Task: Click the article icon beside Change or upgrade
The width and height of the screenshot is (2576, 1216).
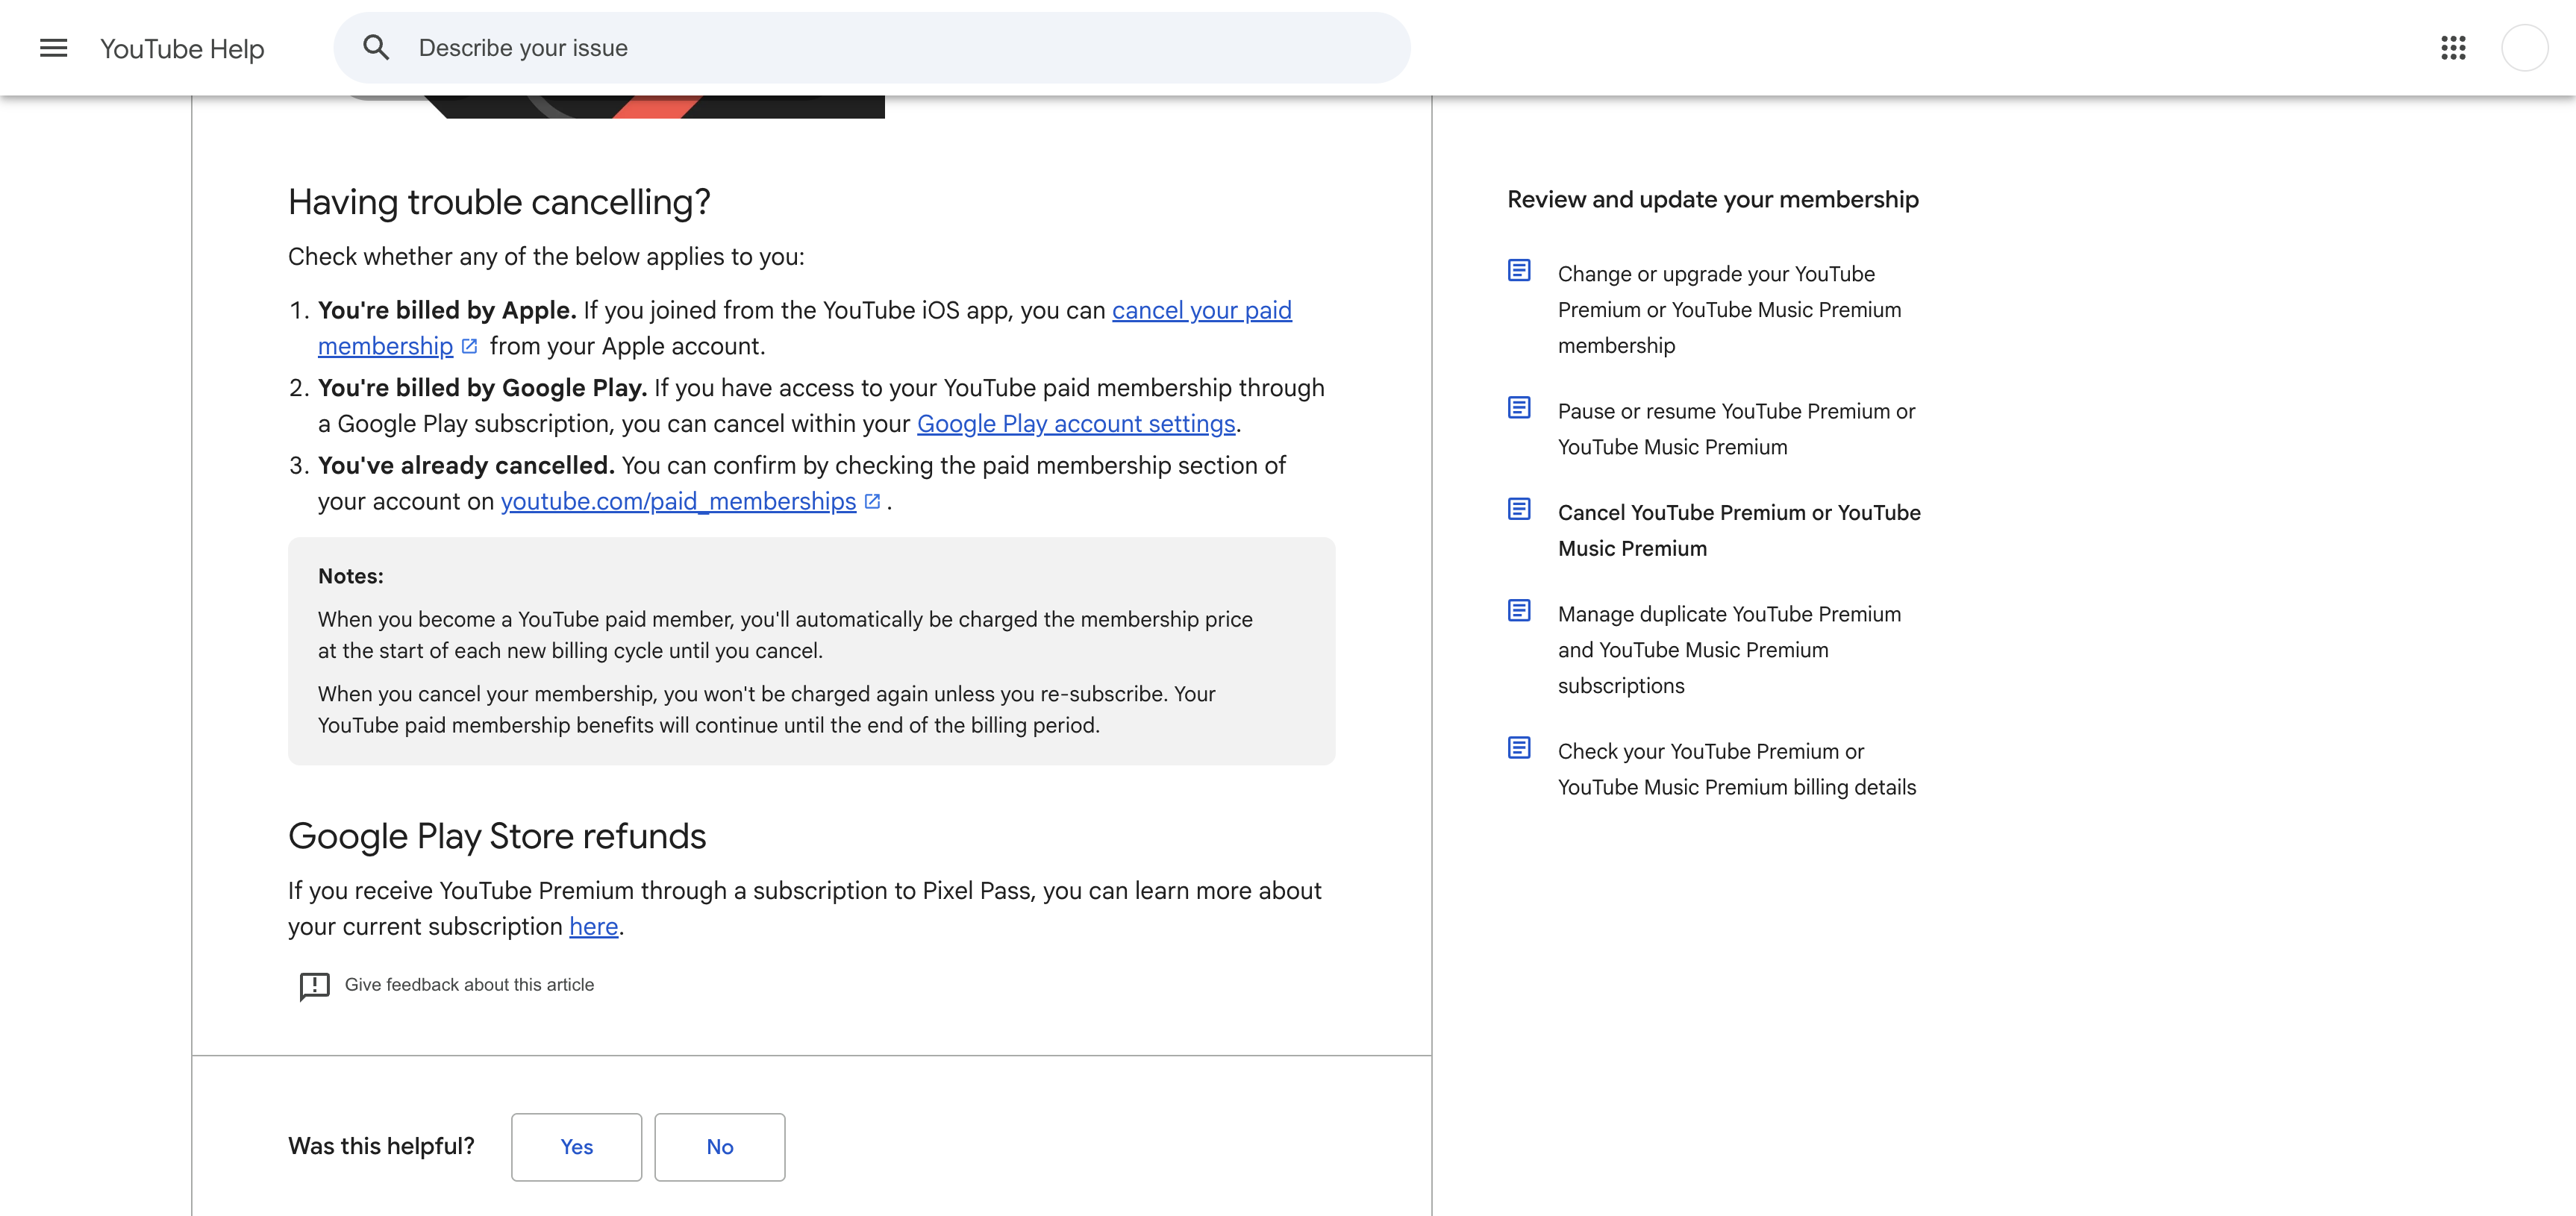Action: coord(1519,271)
